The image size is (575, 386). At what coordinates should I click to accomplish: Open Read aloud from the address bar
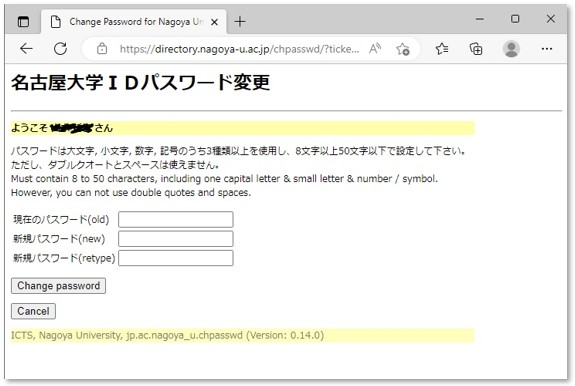(375, 48)
